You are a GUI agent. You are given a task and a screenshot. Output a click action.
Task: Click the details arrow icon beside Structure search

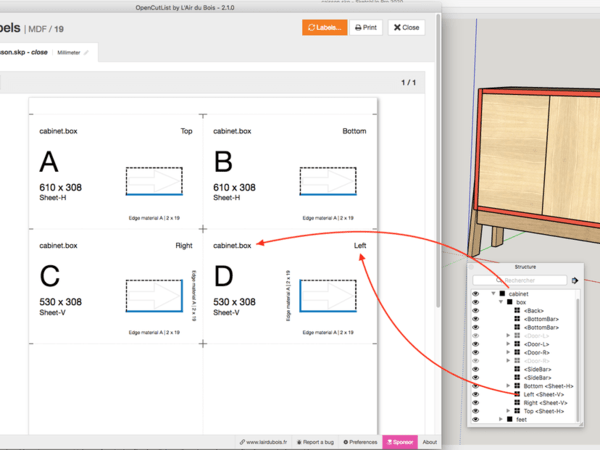(575, 281)
